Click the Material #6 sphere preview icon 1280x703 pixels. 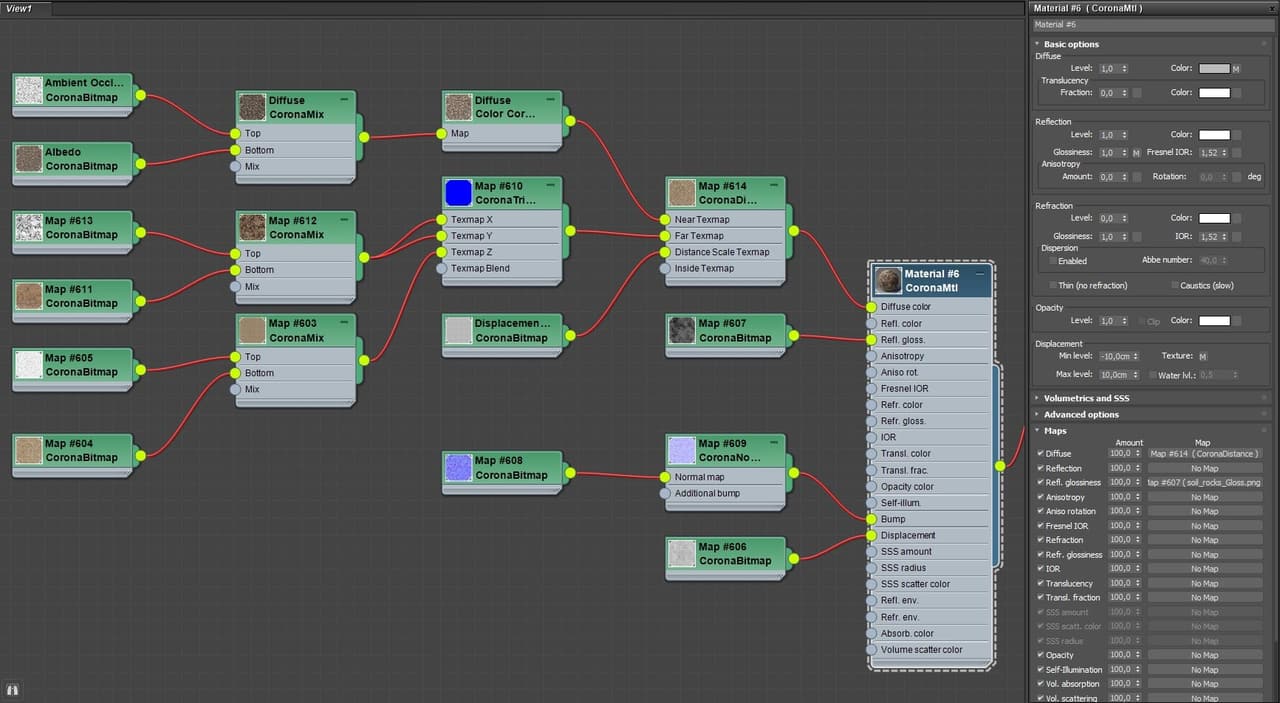pos(888,281)
